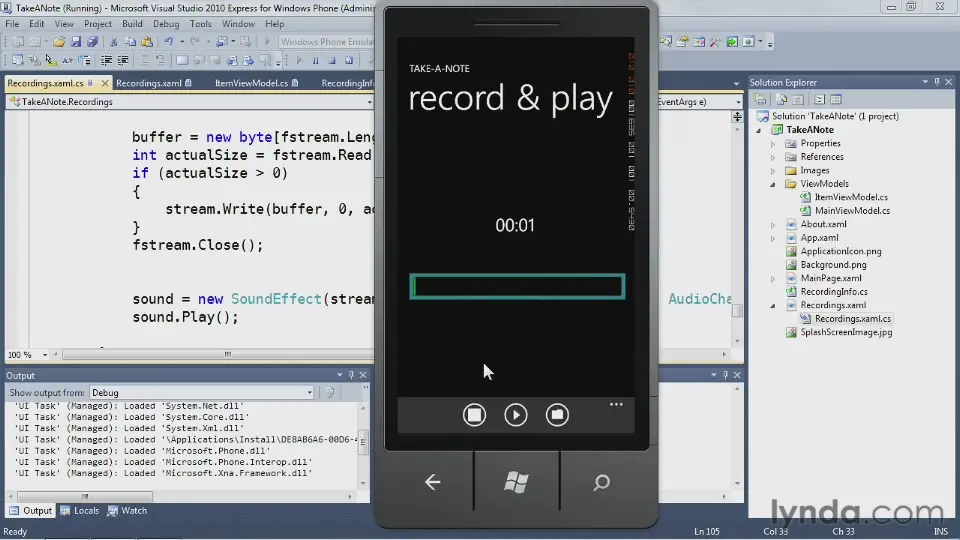Click the Properties icon in Solution Explorer toolbar
The width and height of the screenshot is (960, 540).
tap(760, 99)
